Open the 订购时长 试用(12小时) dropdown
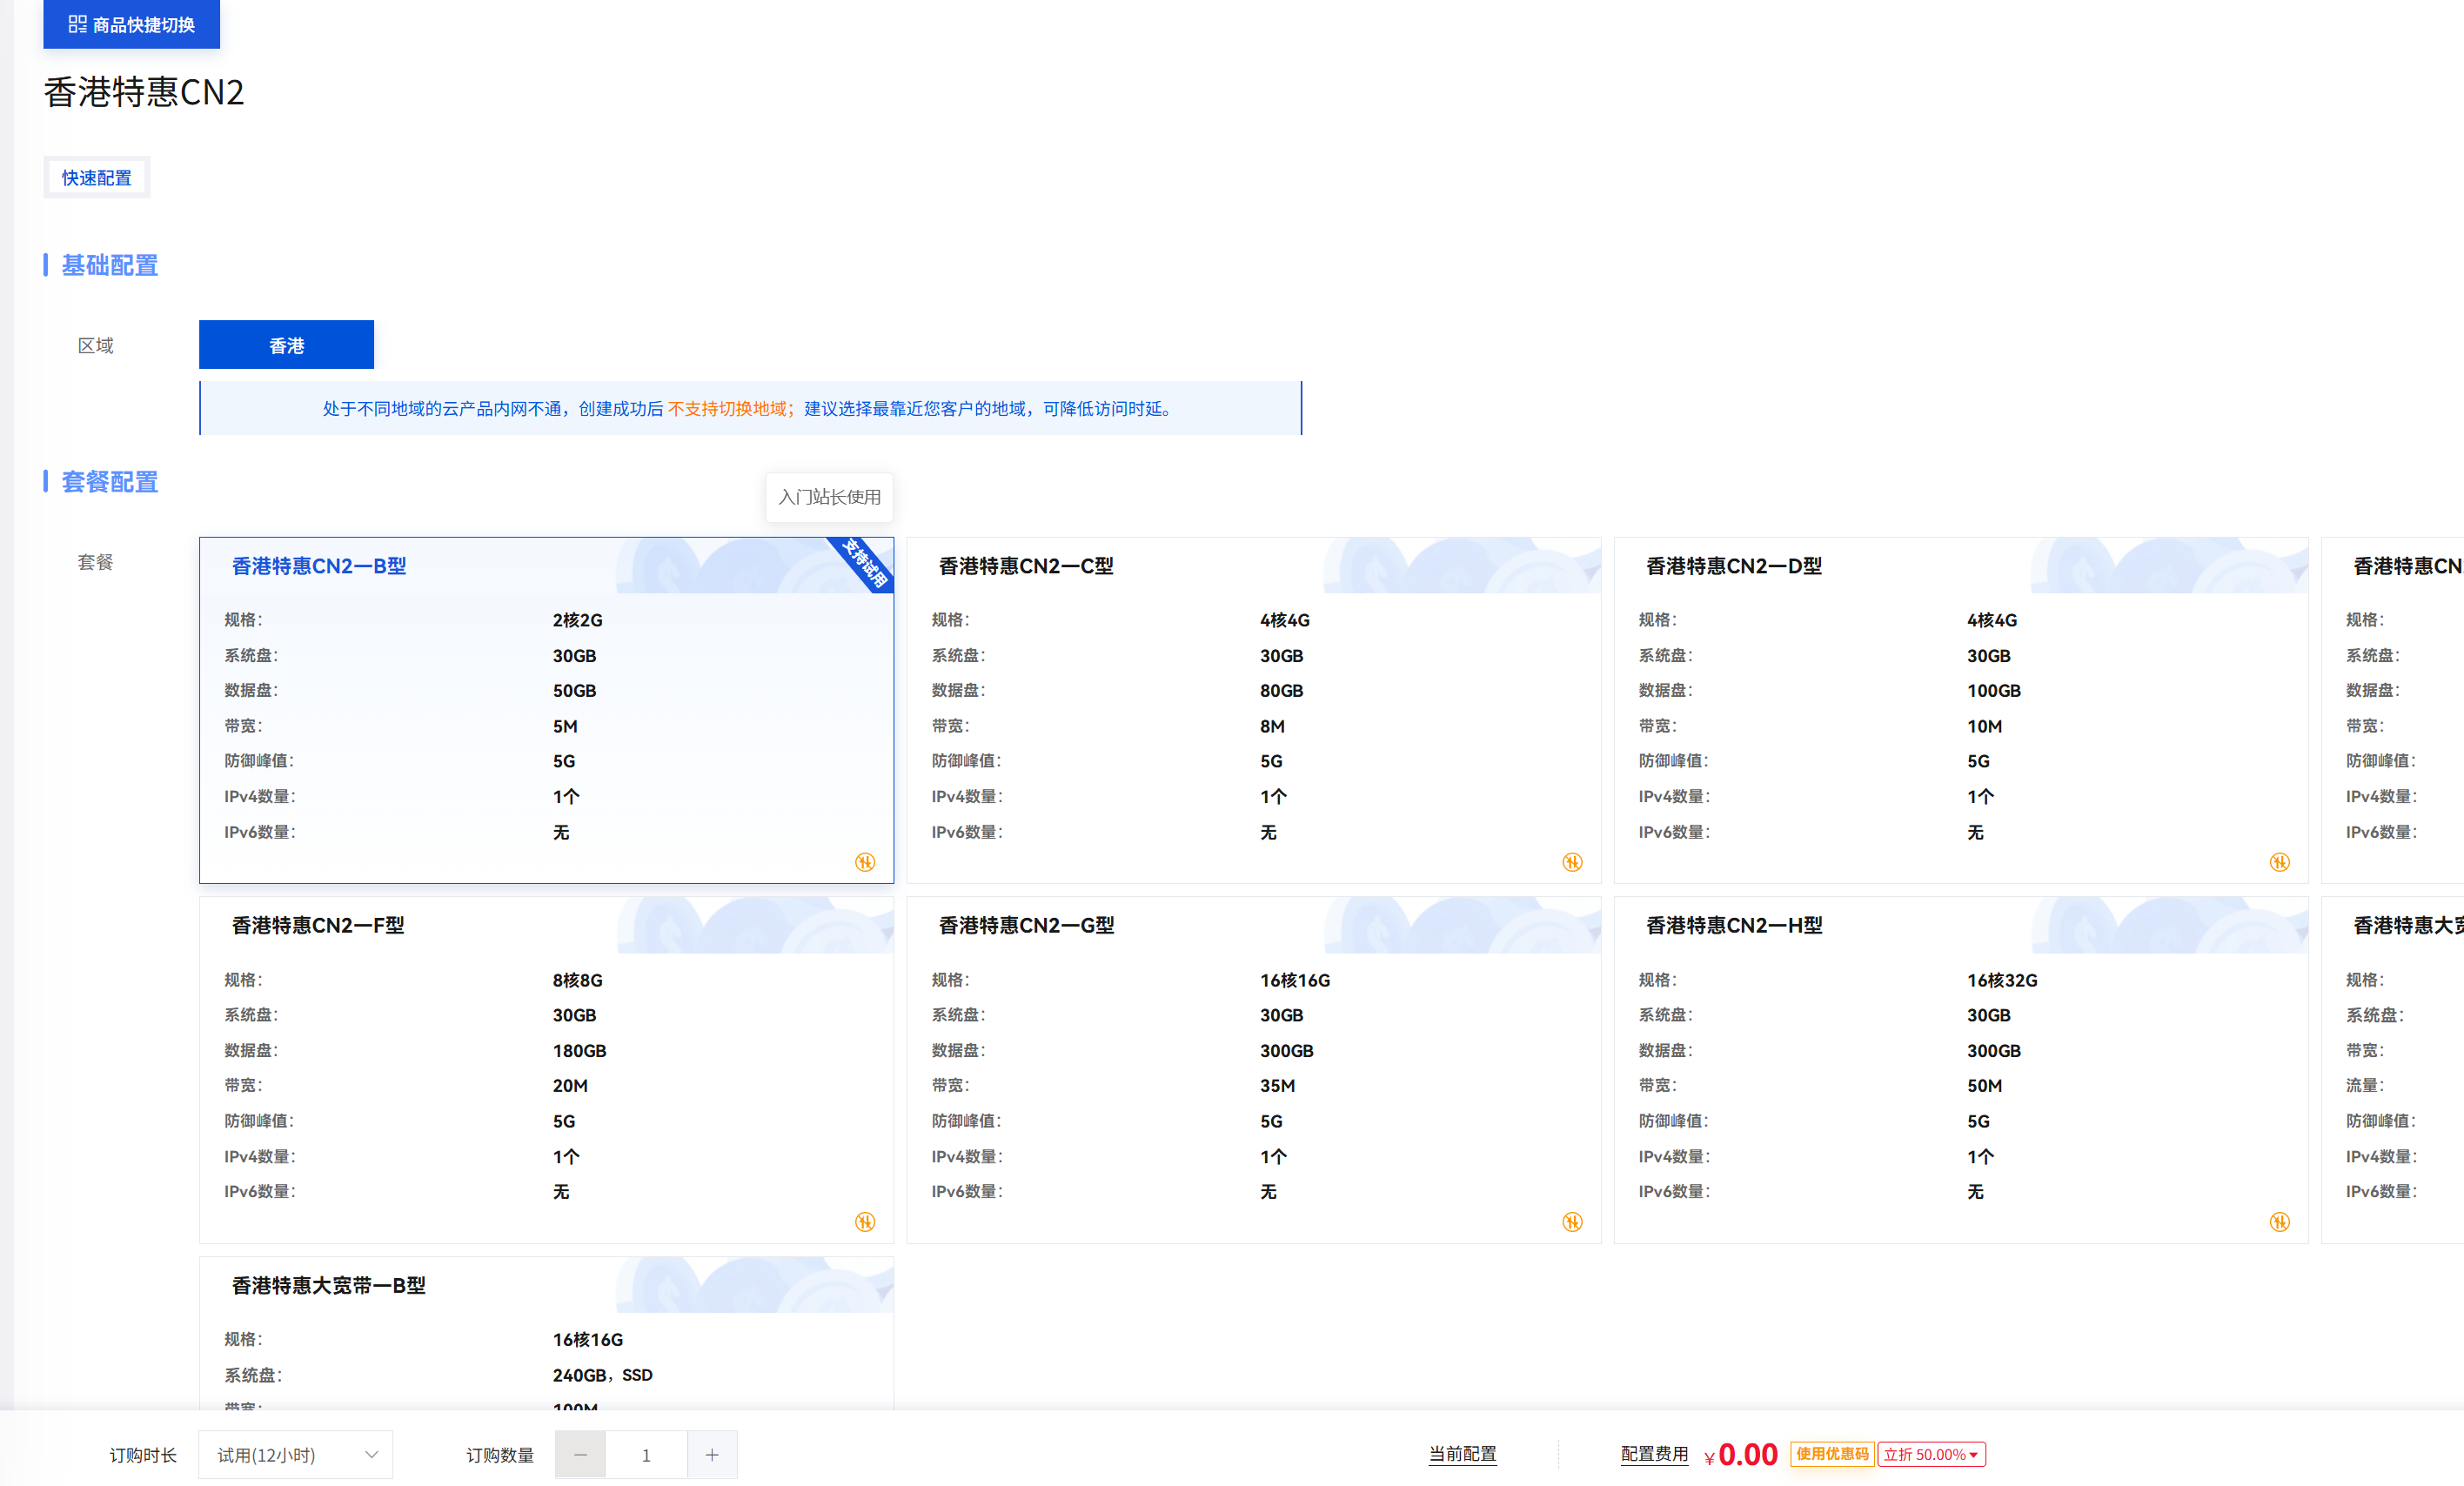2464x1486 pixels. 296,1454
